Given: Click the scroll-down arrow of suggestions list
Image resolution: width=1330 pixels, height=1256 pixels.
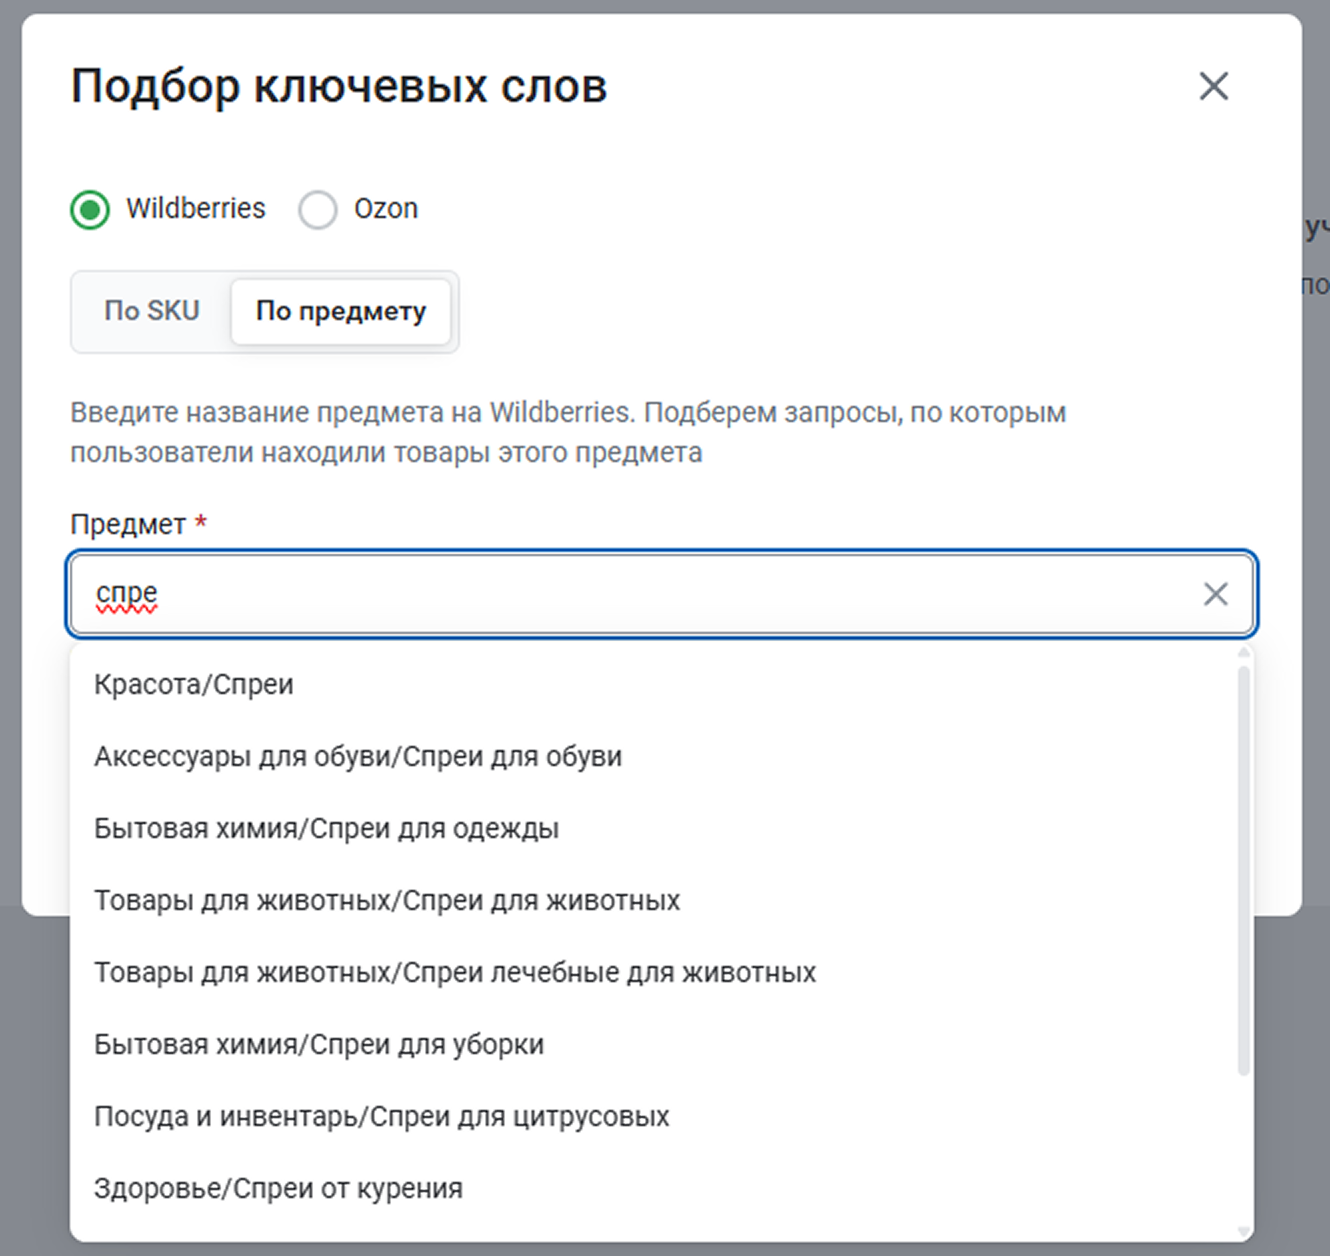Looking at the screenshot, I should [1244, 1231].
